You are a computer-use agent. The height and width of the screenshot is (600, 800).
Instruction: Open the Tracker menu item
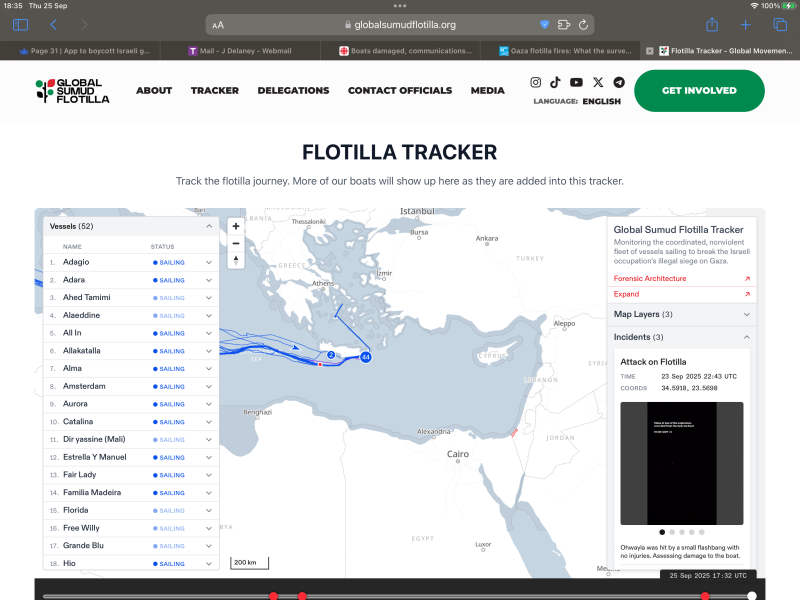coord(215,91)
